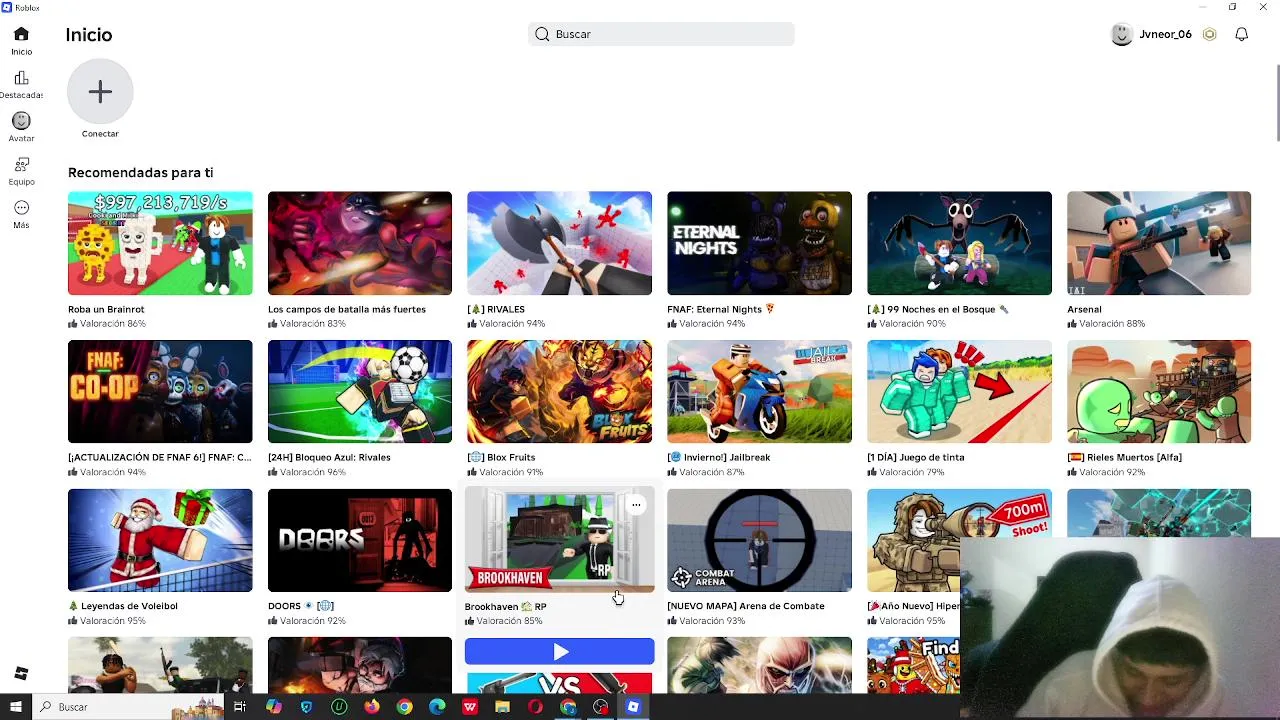The height and width of the screenshot is (720, 1280).
Task: Click the Brookhaven RP title text
Action: tap(506, 606)
